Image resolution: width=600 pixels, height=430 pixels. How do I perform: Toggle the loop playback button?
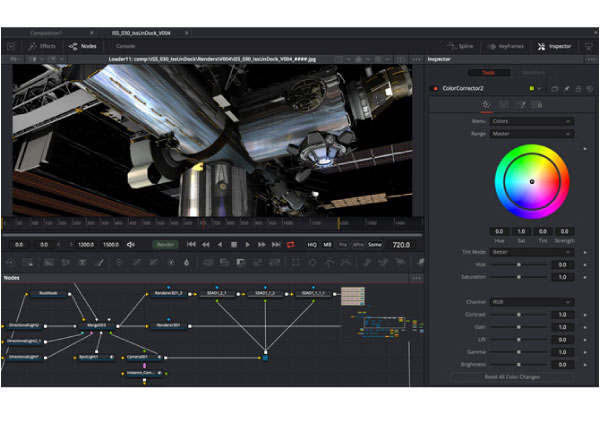pyautogui.click(x=290, y=244)
